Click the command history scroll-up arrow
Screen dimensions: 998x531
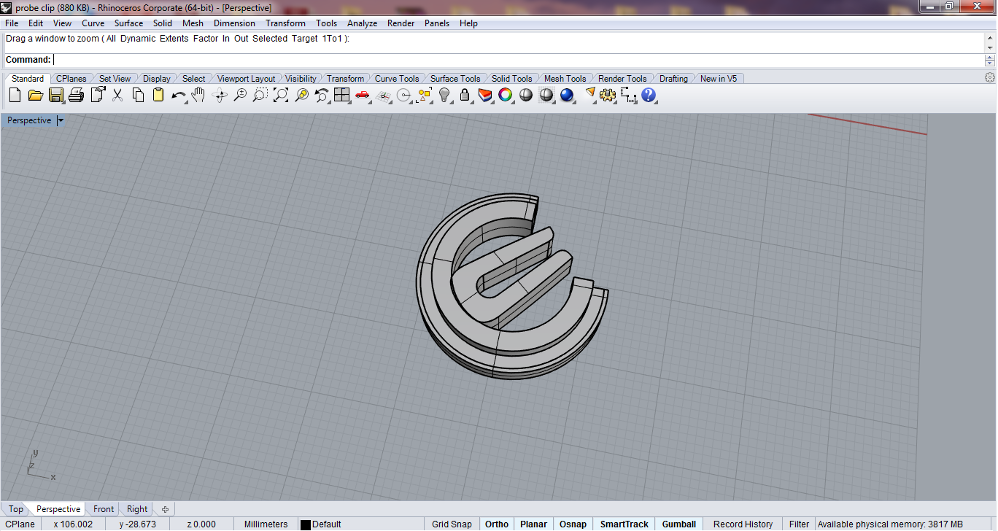[x=990, y=38]
